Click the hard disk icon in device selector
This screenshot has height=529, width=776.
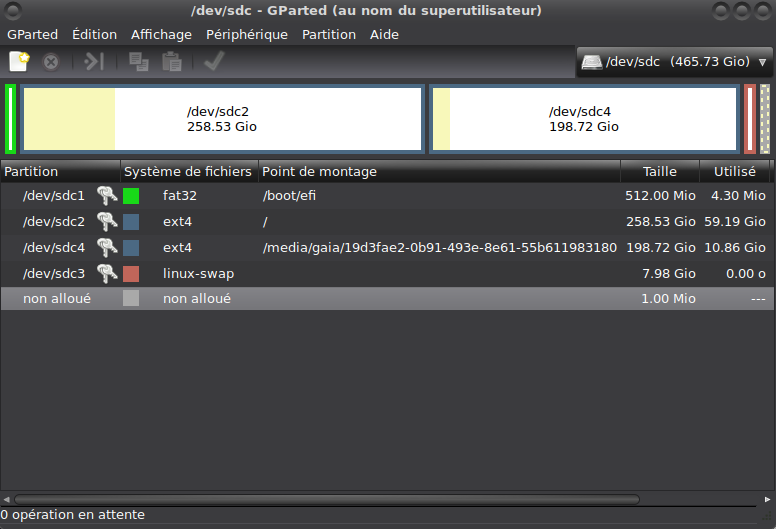pos(591,62)
